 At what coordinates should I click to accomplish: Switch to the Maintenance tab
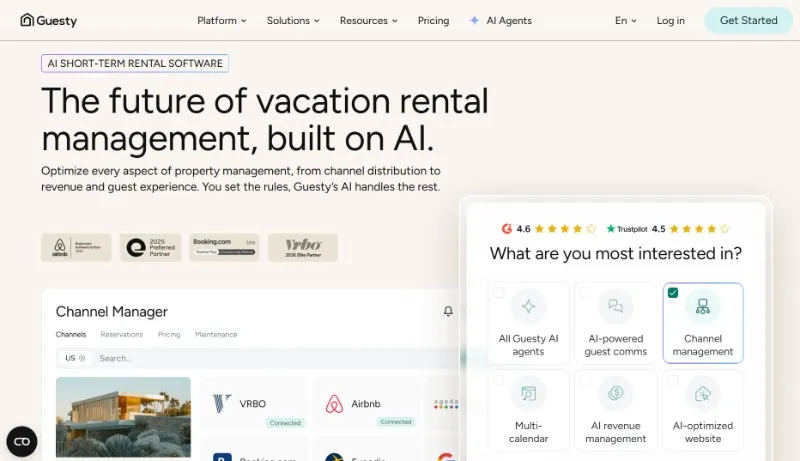click(x=216, y=335)
